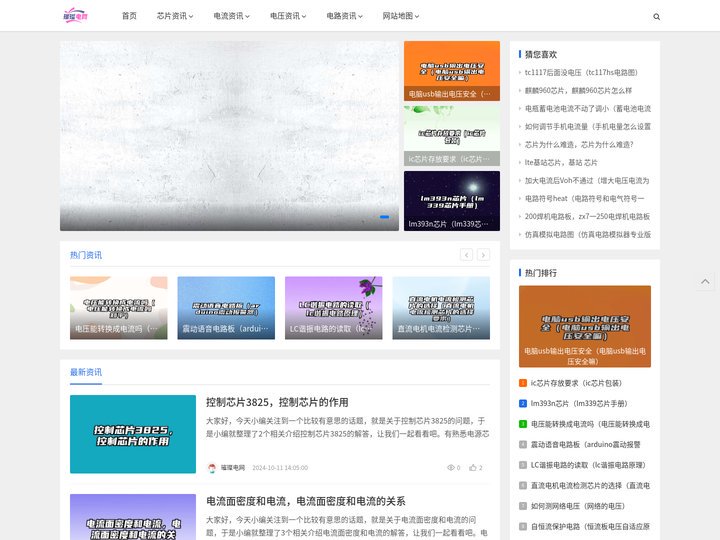Screen dimensions: 720x540
Task: Open sidebar link 电瓶蓄电池电流不动了调小
Action: tap(587, 108)
